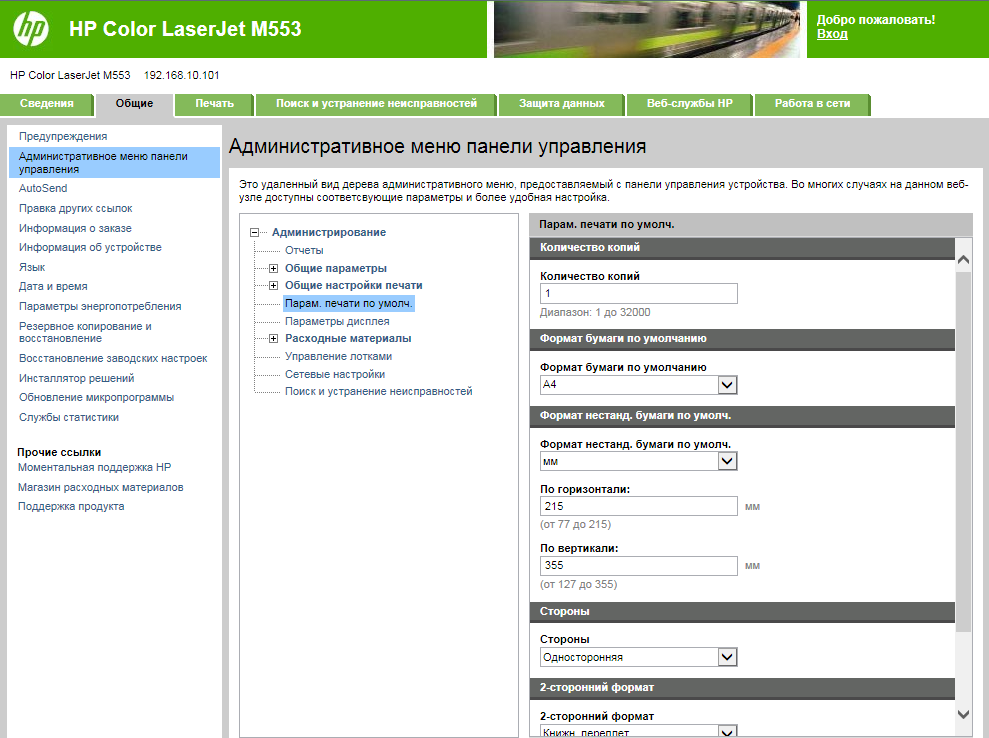Open the AutoSend sidebar link
This screenshot has height=738, width=989.
point(43,189)
